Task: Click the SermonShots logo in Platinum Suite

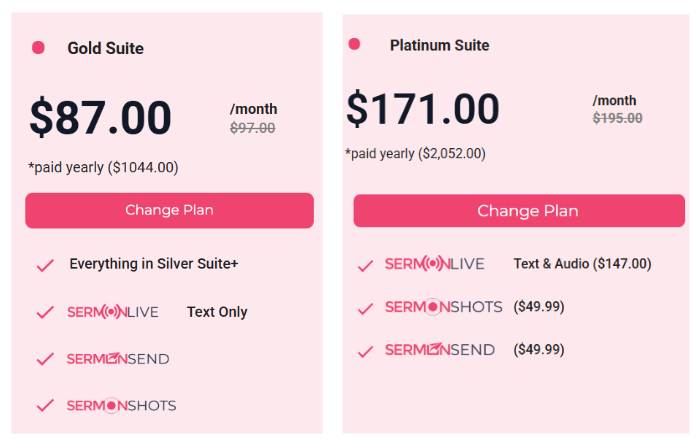Action: (x=444, y=307)
